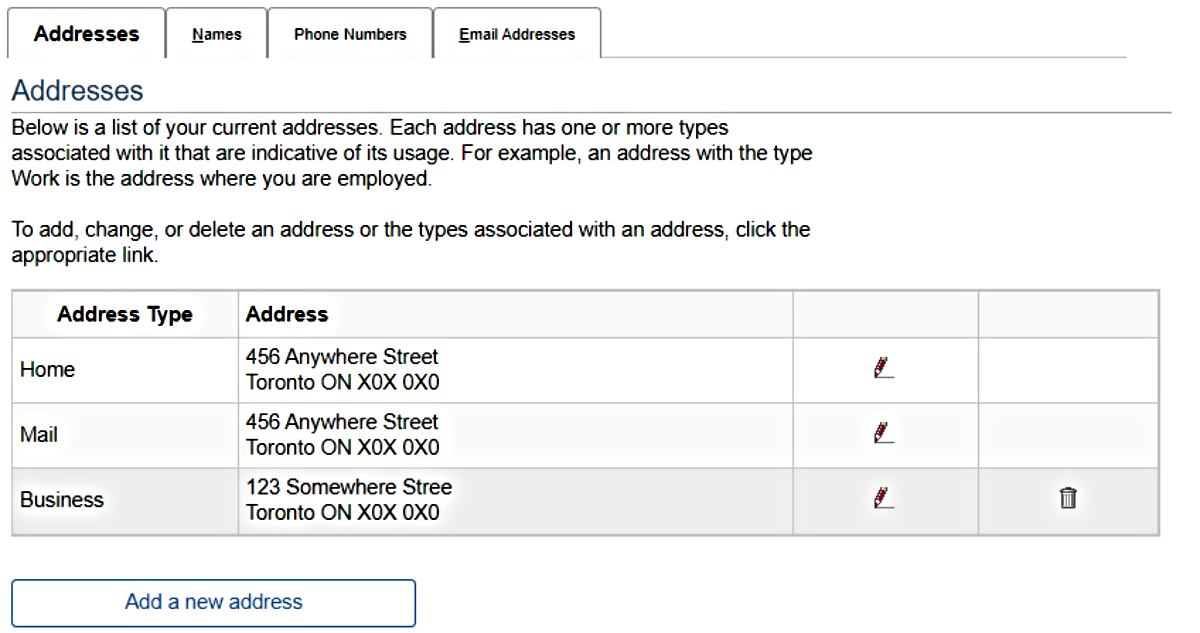Open the Phone Numbers tab

pyautogui.click(x=350, y=34)
